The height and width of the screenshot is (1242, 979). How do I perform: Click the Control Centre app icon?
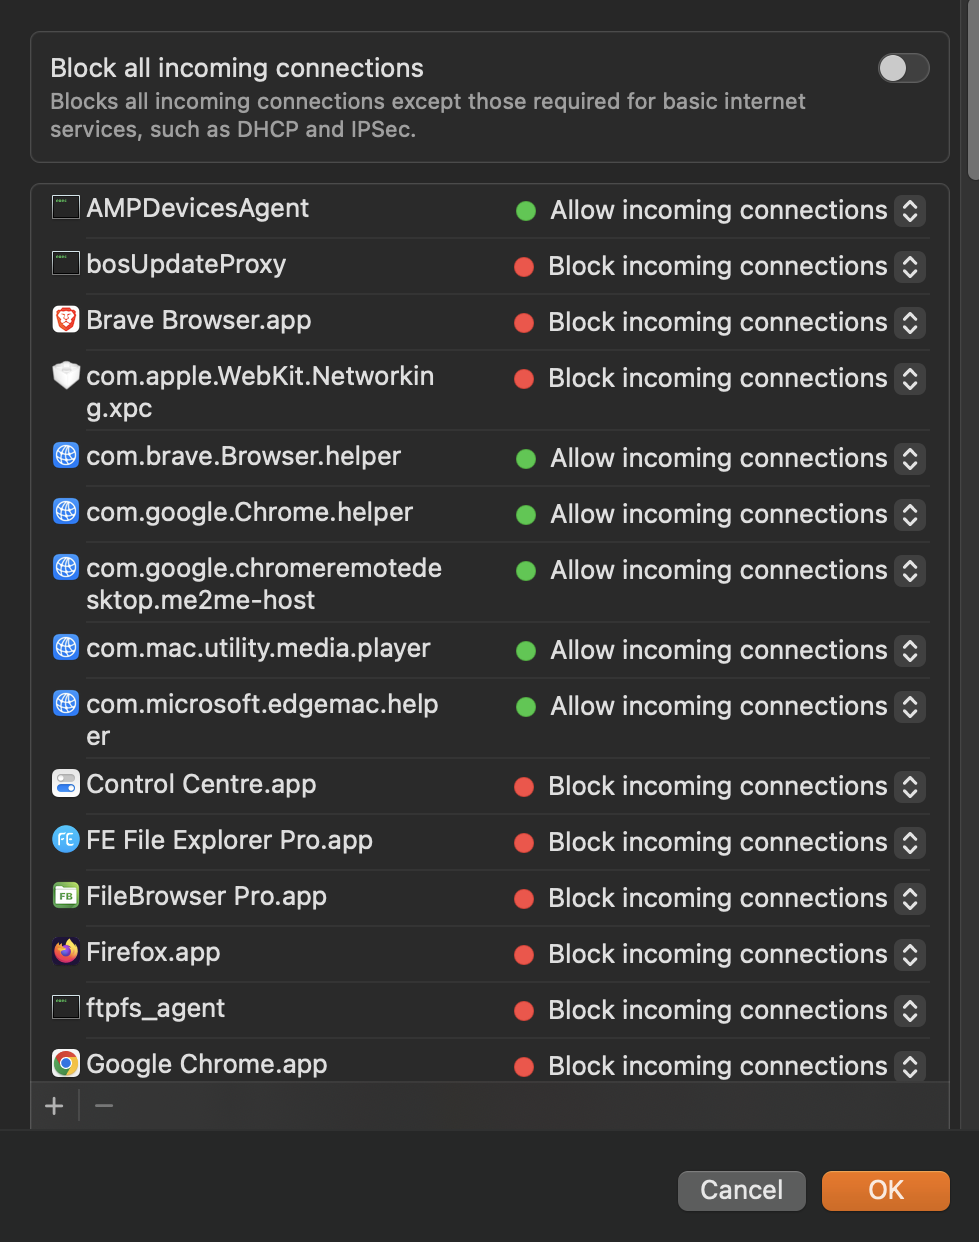click(x=66, y=784)
